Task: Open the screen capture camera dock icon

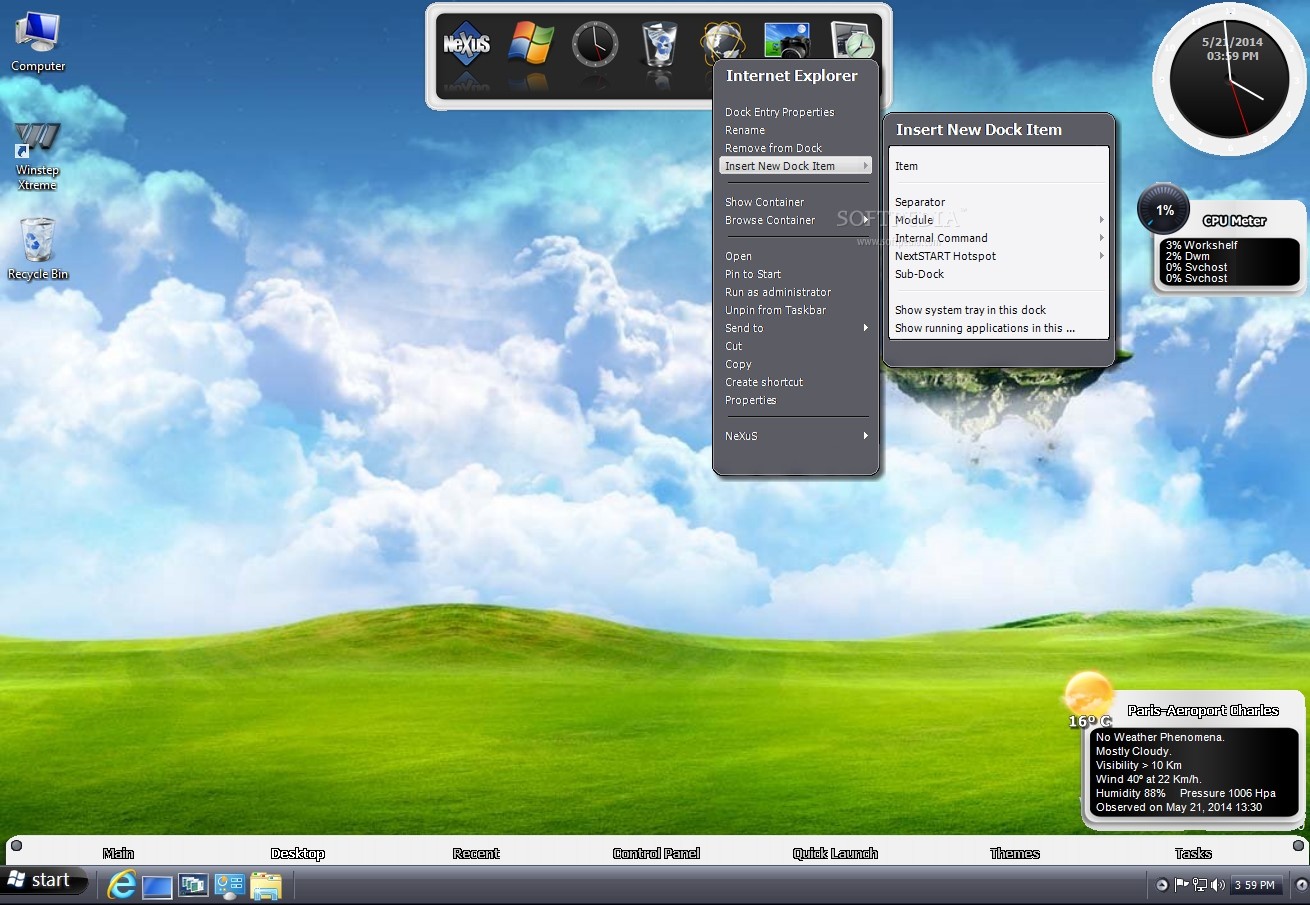Action: [x=787, y=41]
